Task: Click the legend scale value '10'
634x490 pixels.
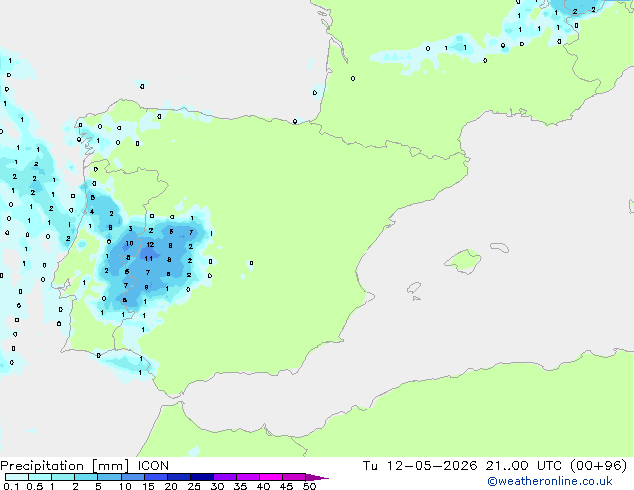Action: [125, 486]
